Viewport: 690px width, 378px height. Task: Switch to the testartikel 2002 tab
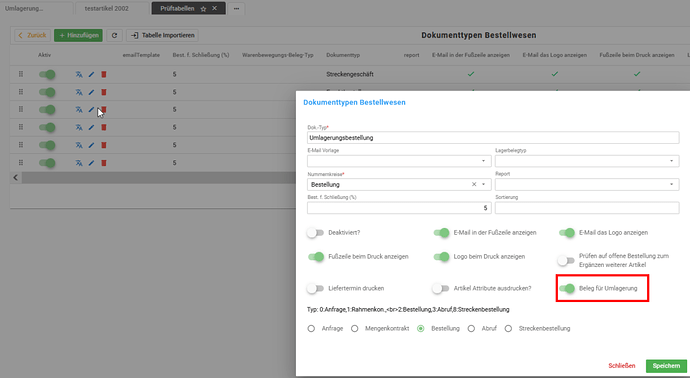pos(106,8)
